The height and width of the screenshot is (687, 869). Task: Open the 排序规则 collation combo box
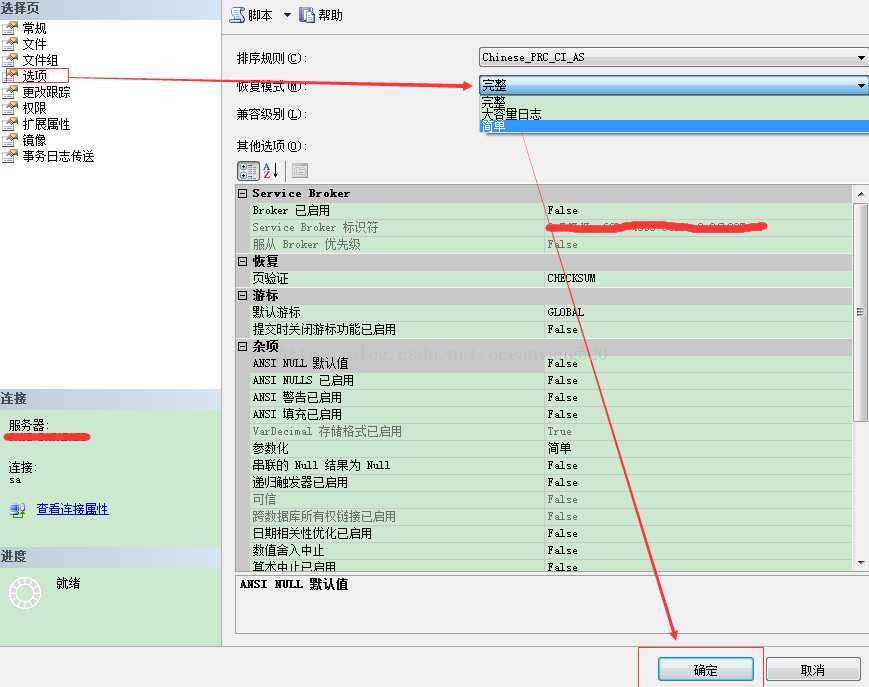pos(673,57)
